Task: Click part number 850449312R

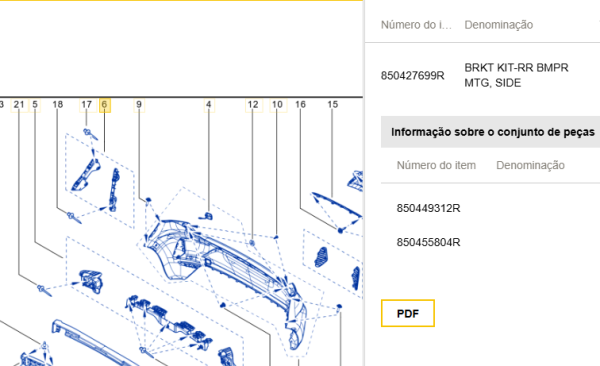Action: 429,208
